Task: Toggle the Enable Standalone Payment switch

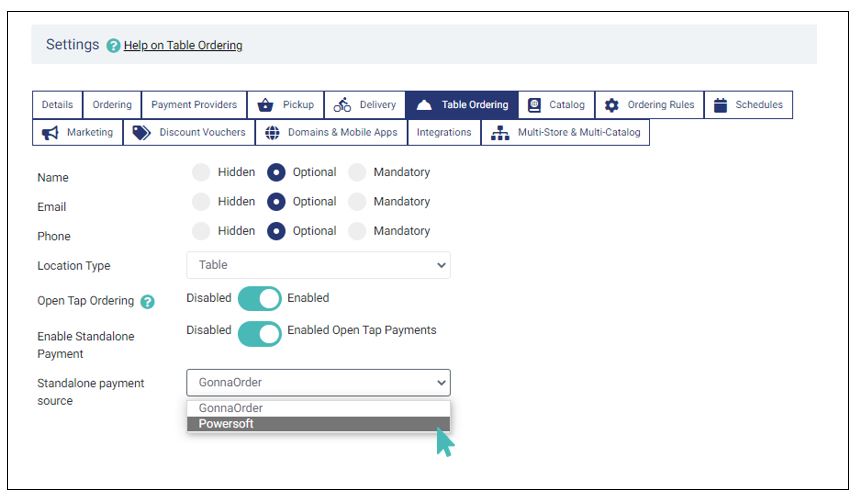Action: click(x=259, y=334)
